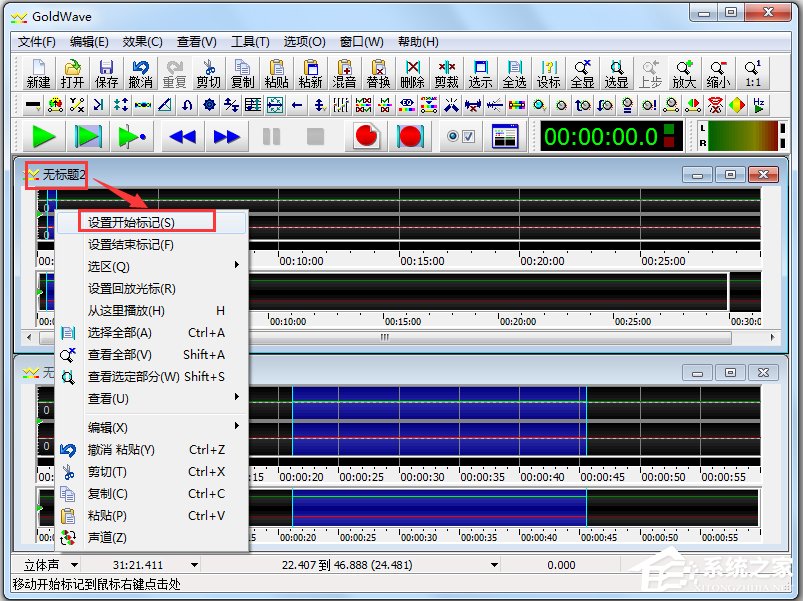Click the play selection button

pyautogui.click(x=89, y=136)
